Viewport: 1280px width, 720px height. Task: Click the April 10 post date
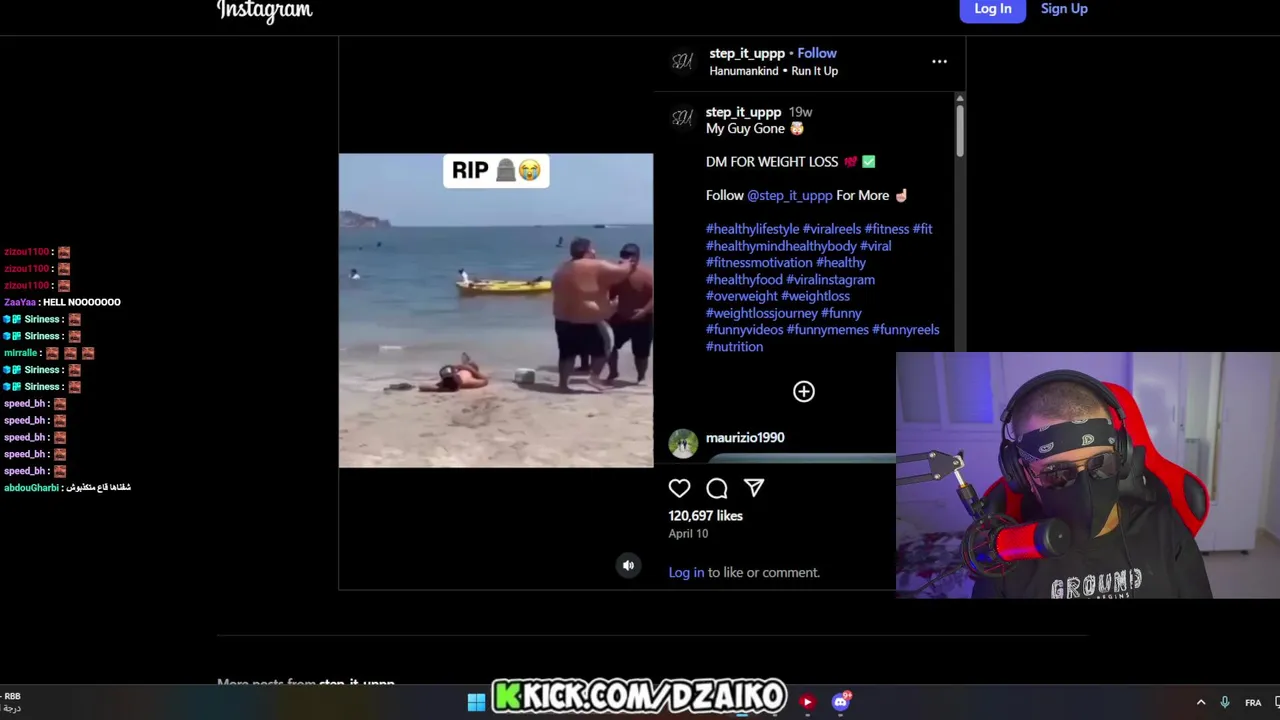click(688, 534)
